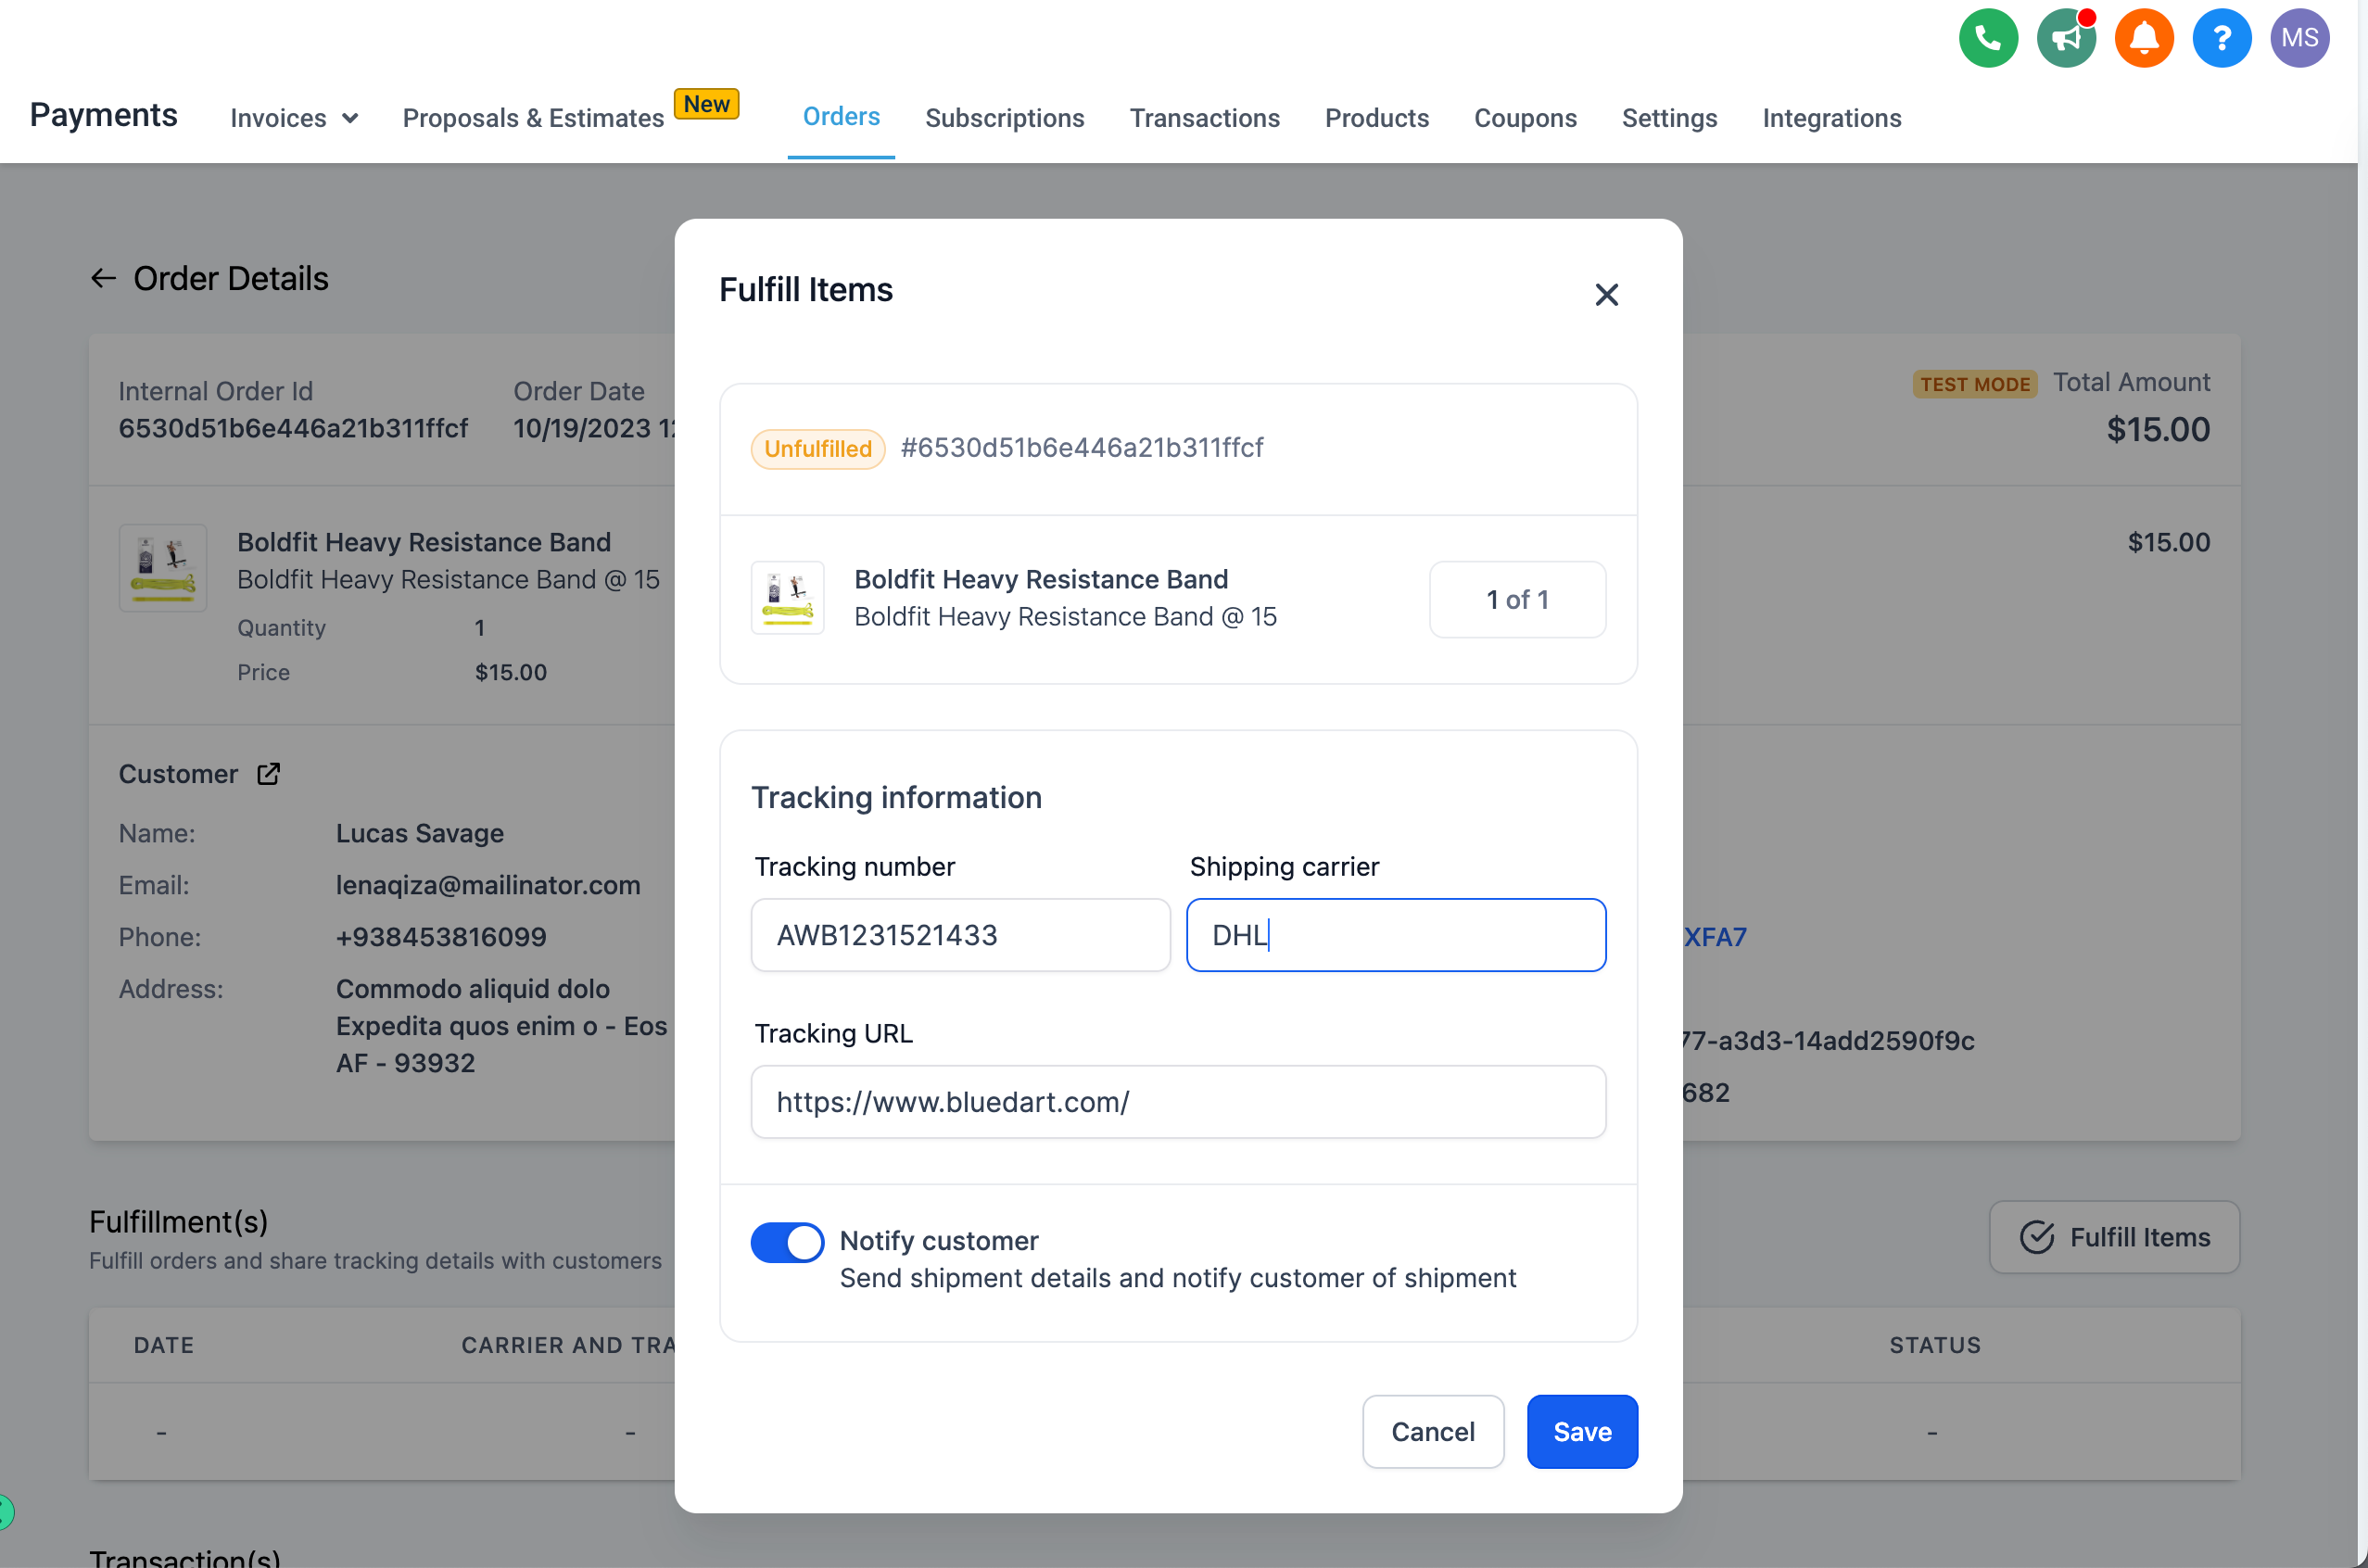The width and height of the screenshot is (2368, 1568).
Task: Click the New badge on Proposals
Action: coord(706,104)
